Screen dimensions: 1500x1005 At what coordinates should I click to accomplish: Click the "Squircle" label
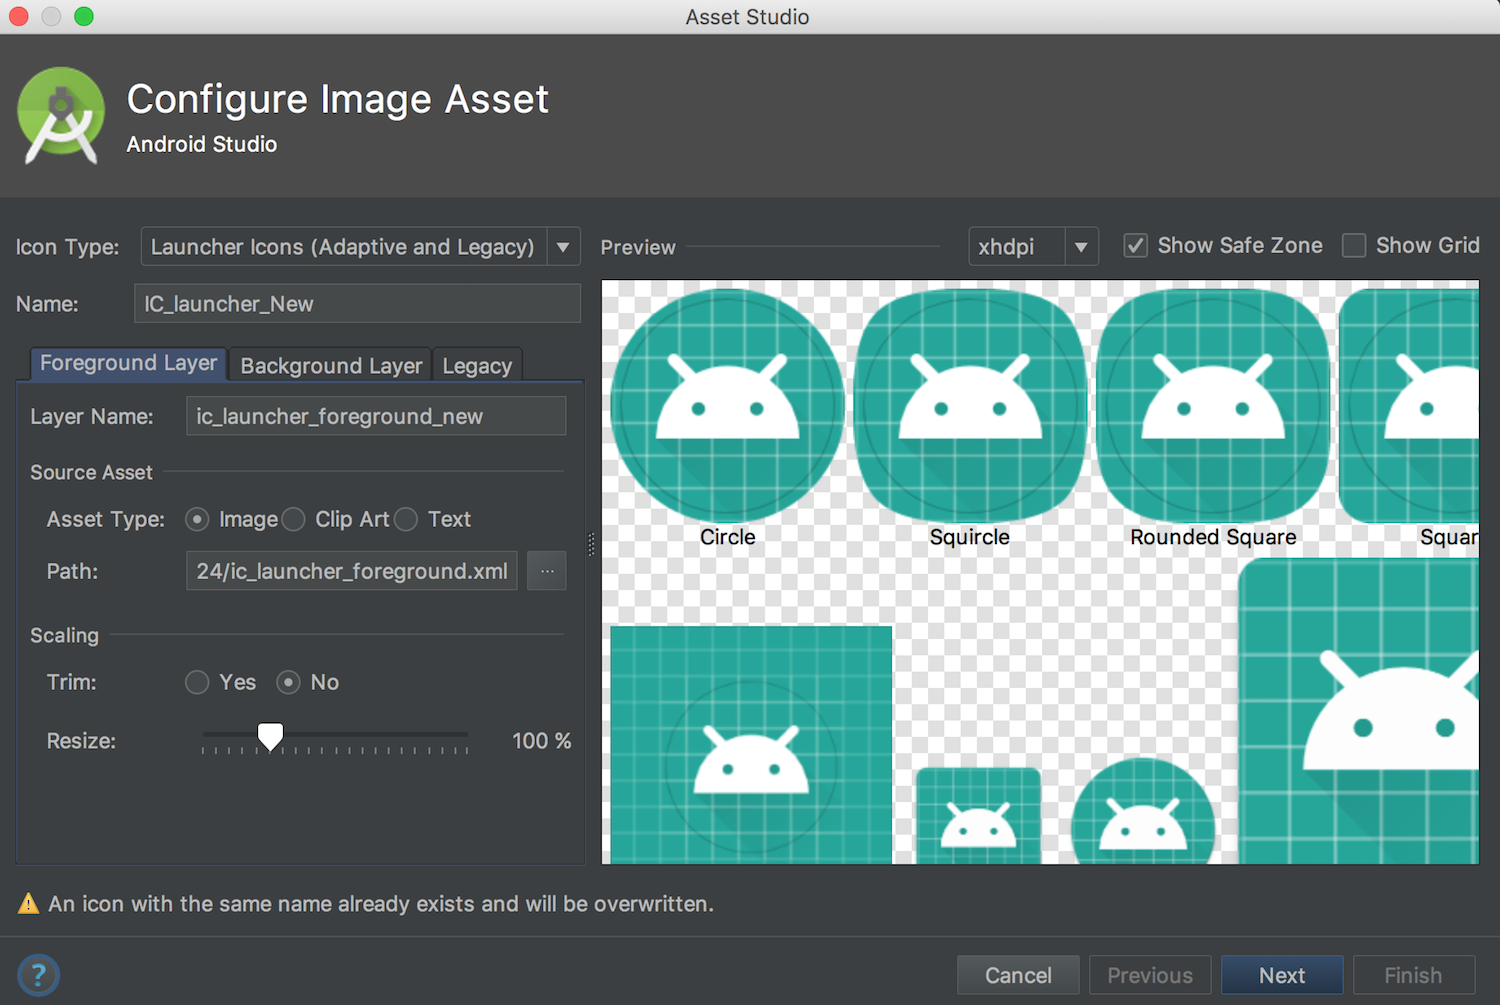click(x=970, y=537)
